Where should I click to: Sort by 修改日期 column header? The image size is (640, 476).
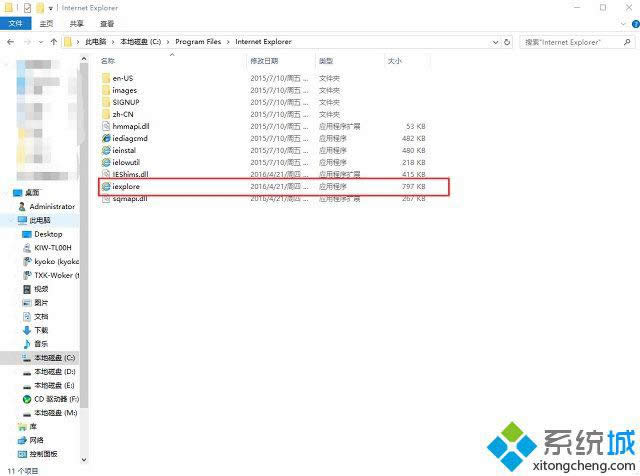tap(264, 61)
